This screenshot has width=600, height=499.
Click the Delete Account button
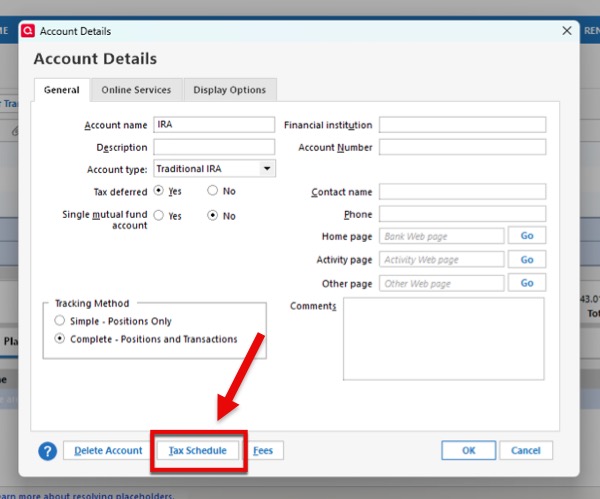pyautogui.click(x=108, y=450)
